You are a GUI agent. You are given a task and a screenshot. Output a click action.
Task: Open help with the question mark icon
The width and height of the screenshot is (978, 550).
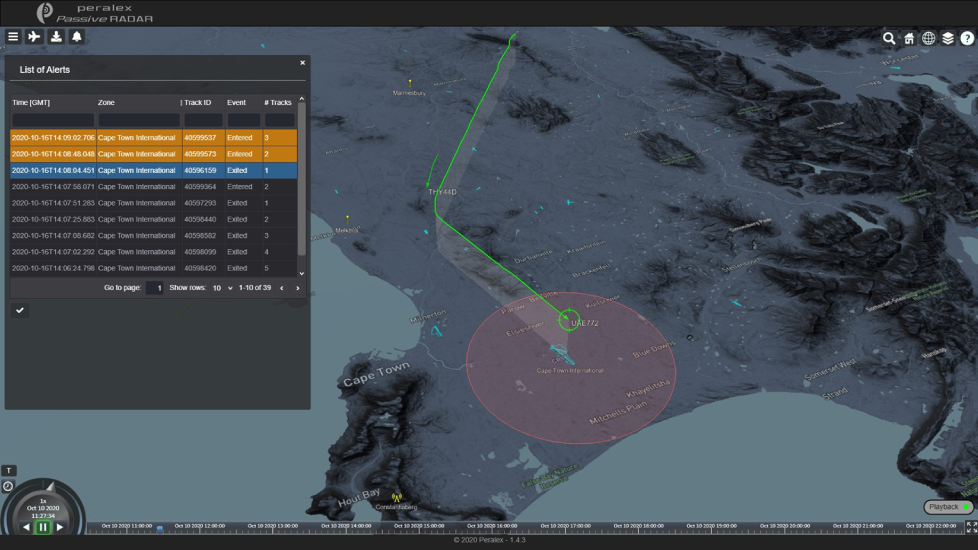click(967, 38)
